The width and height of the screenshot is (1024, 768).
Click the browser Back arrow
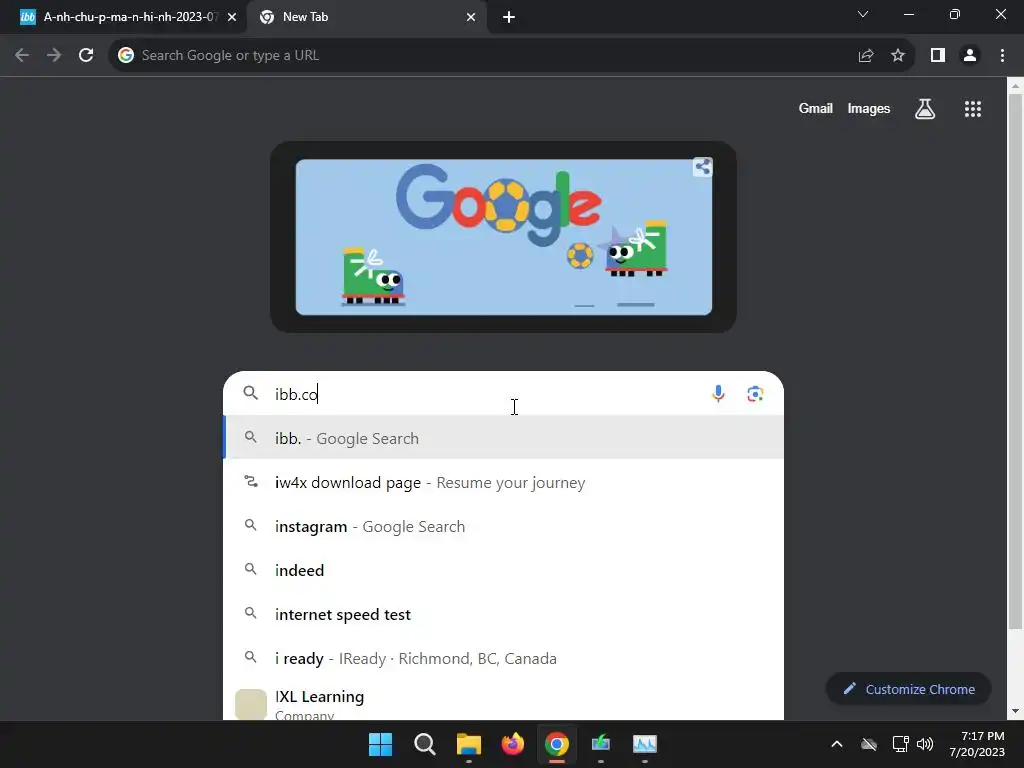22,56
